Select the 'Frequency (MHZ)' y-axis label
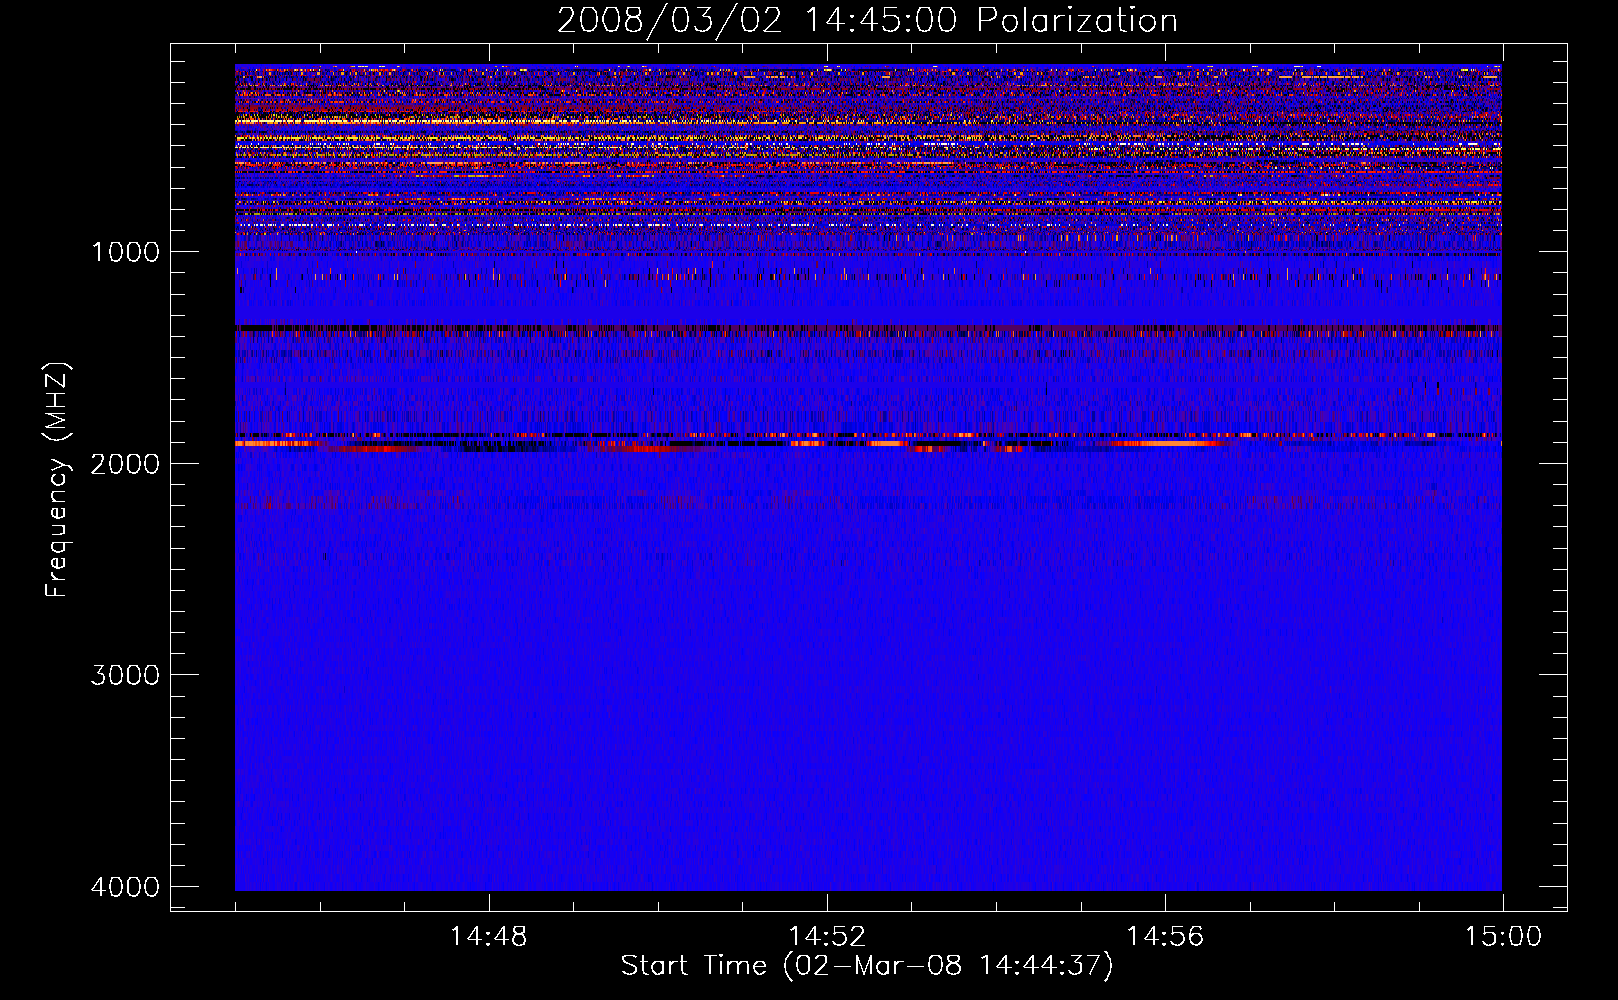This screenshot has width=1618, height=1000. point(57,479)
